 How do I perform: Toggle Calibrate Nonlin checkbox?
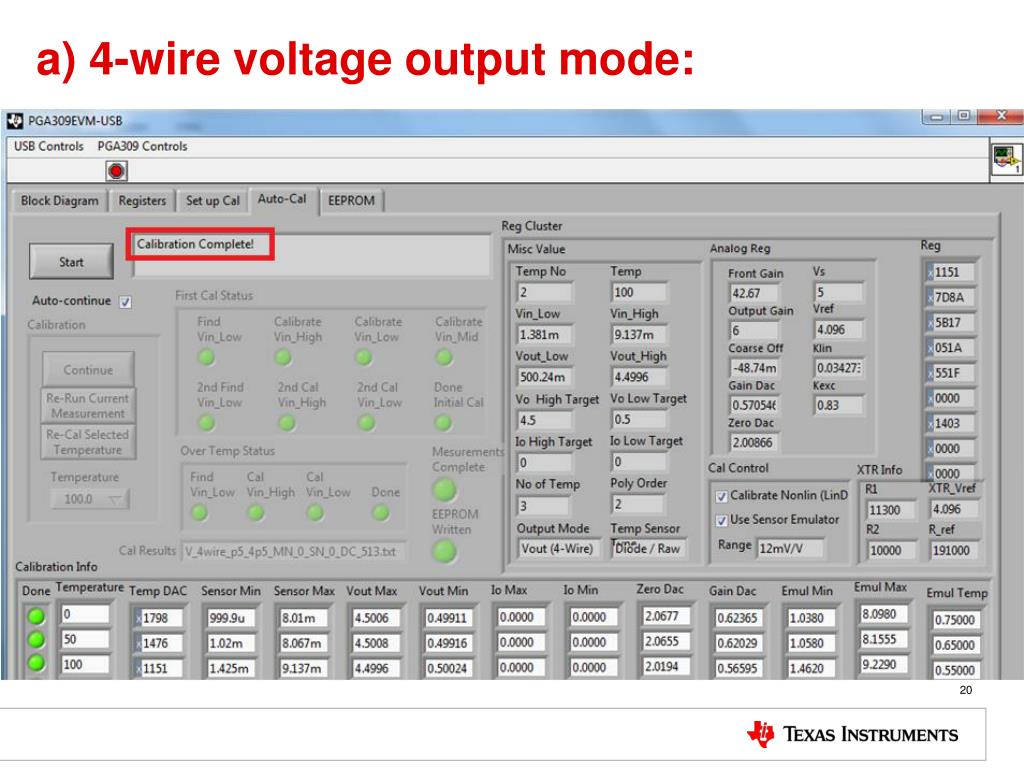(721, 496)
